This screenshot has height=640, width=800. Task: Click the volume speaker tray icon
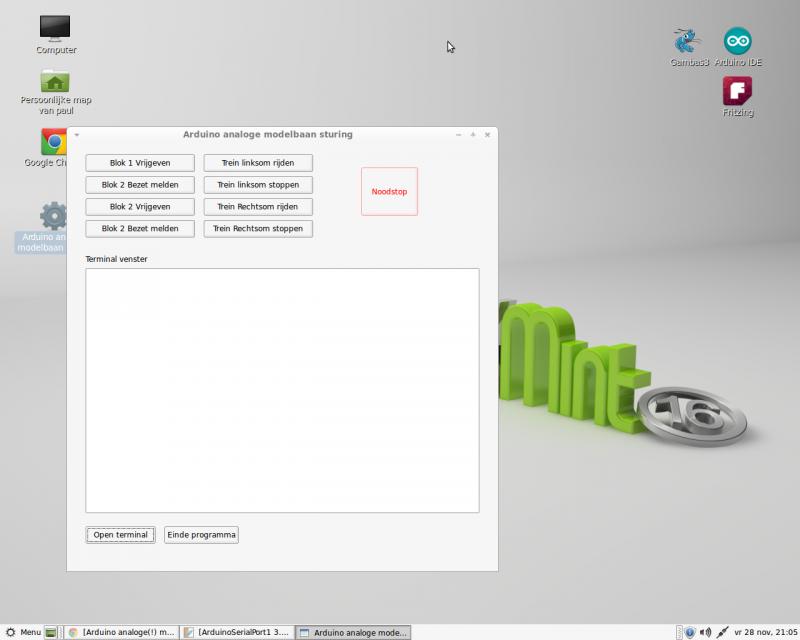(706, 632)
